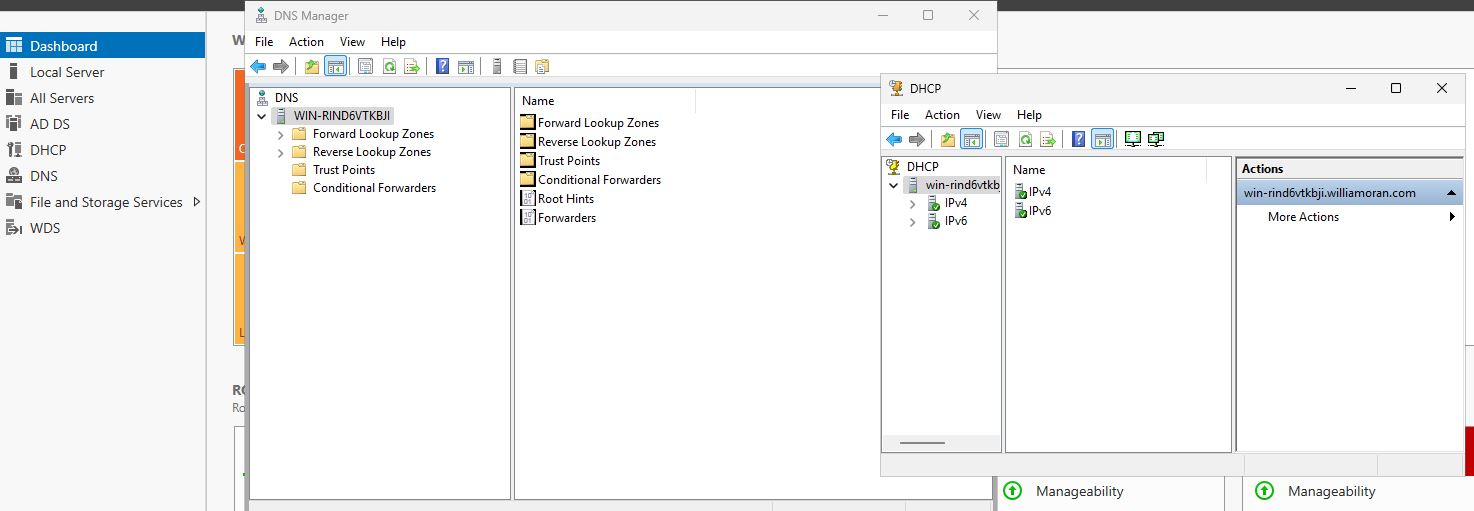Click the Forward arrow in DHCP toolbar

coord(916,139)
